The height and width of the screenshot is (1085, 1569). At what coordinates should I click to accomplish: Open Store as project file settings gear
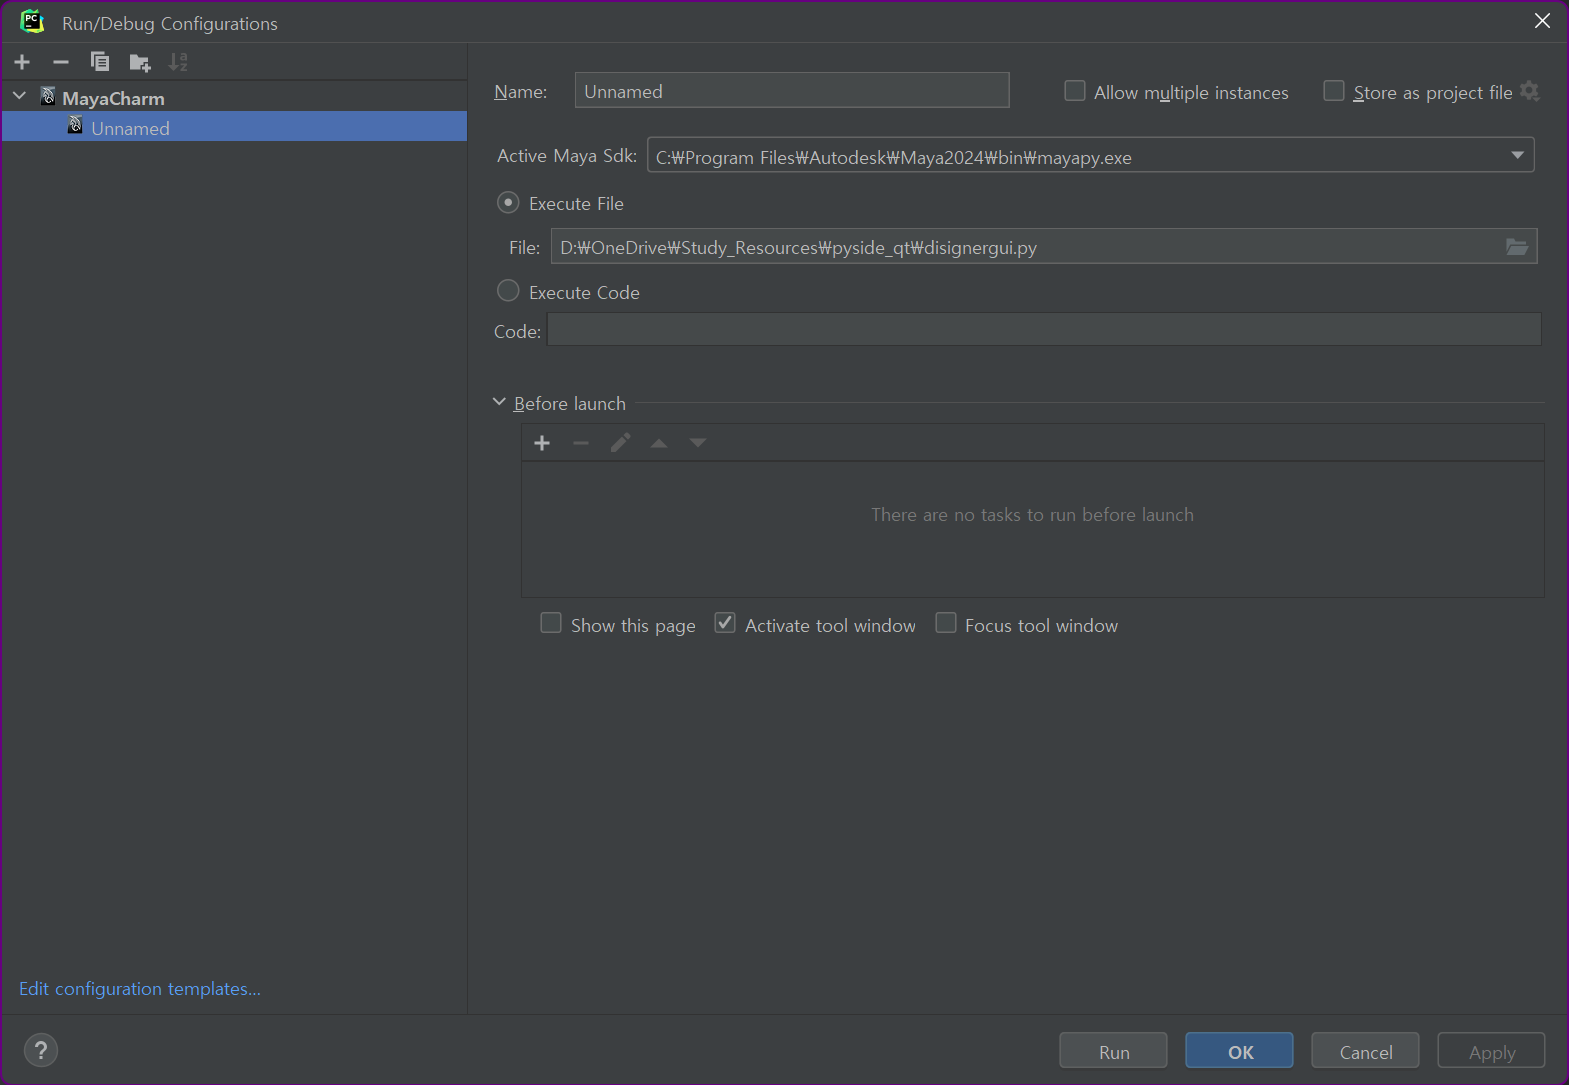click(1529, 91)
